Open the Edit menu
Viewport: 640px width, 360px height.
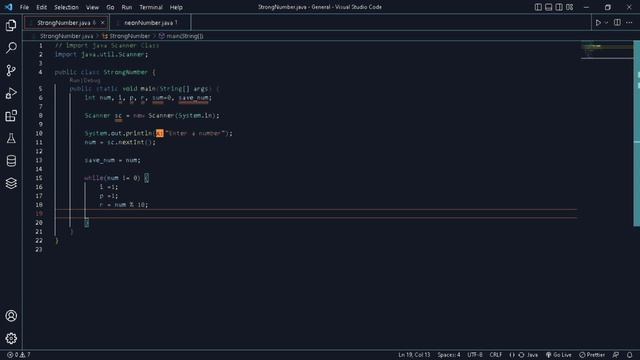(x=41, y=7)
